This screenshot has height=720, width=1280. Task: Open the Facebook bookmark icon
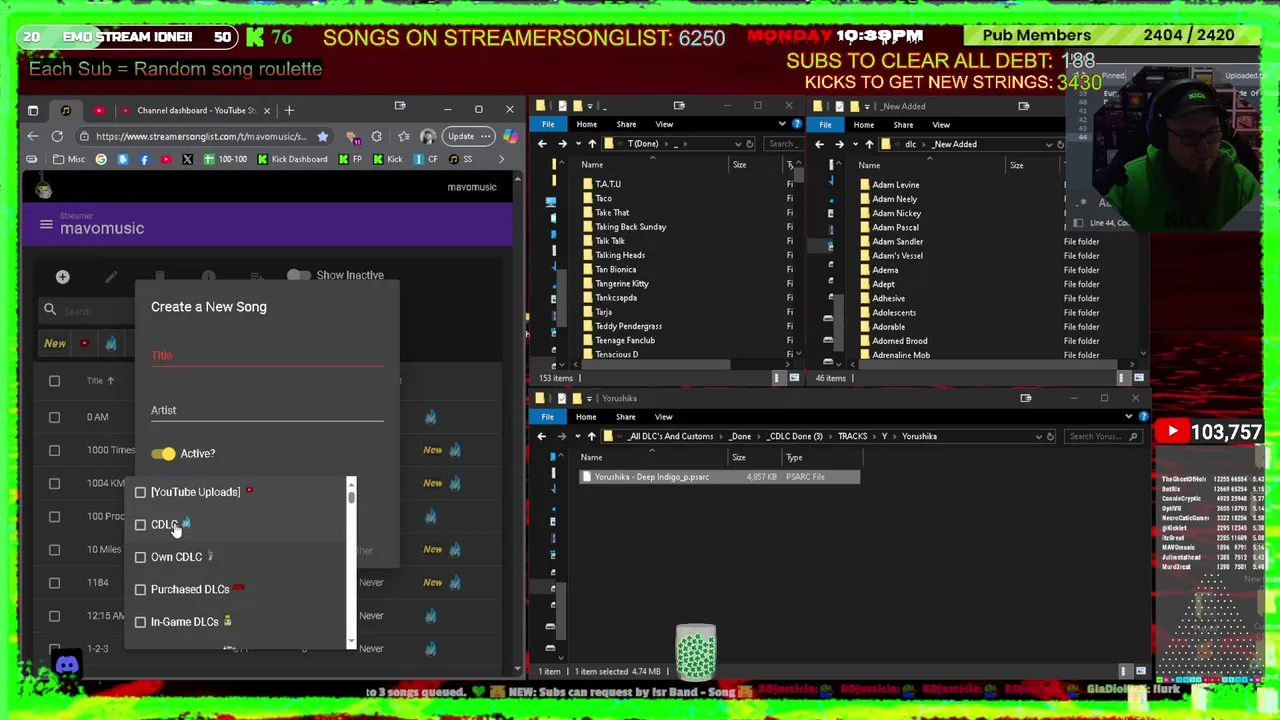click(x=144, y=159)
